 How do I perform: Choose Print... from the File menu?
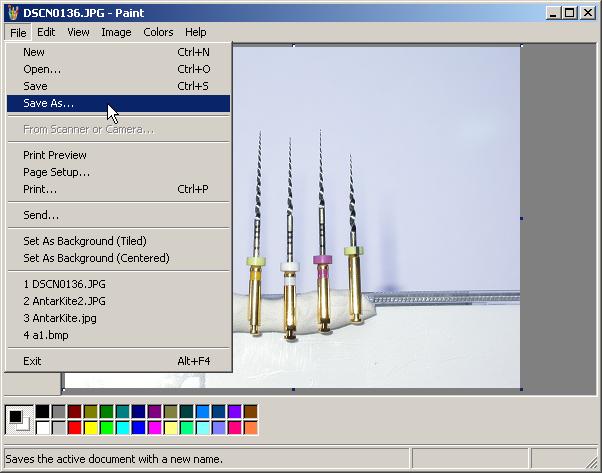click(x=118, y=189)
